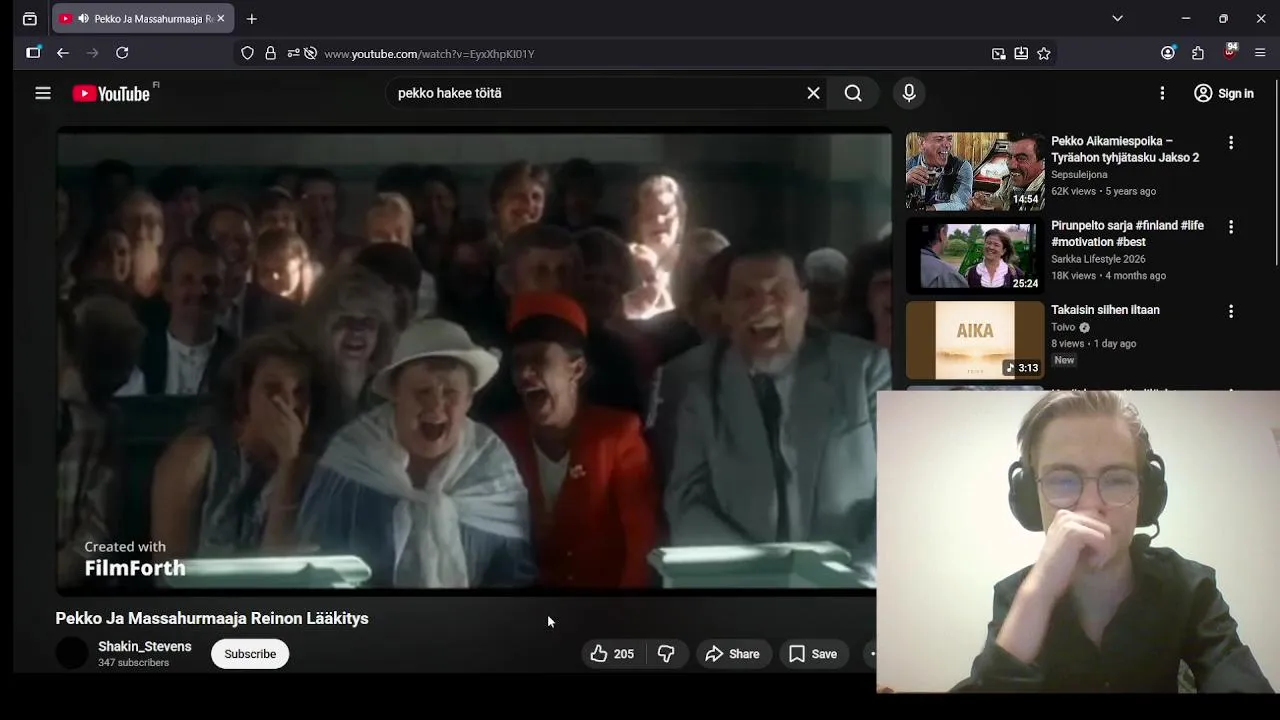Bookmark this page with the star
Image resolution: width=1280 pixels, height=720 pixels.
[x=1044, y=54]
